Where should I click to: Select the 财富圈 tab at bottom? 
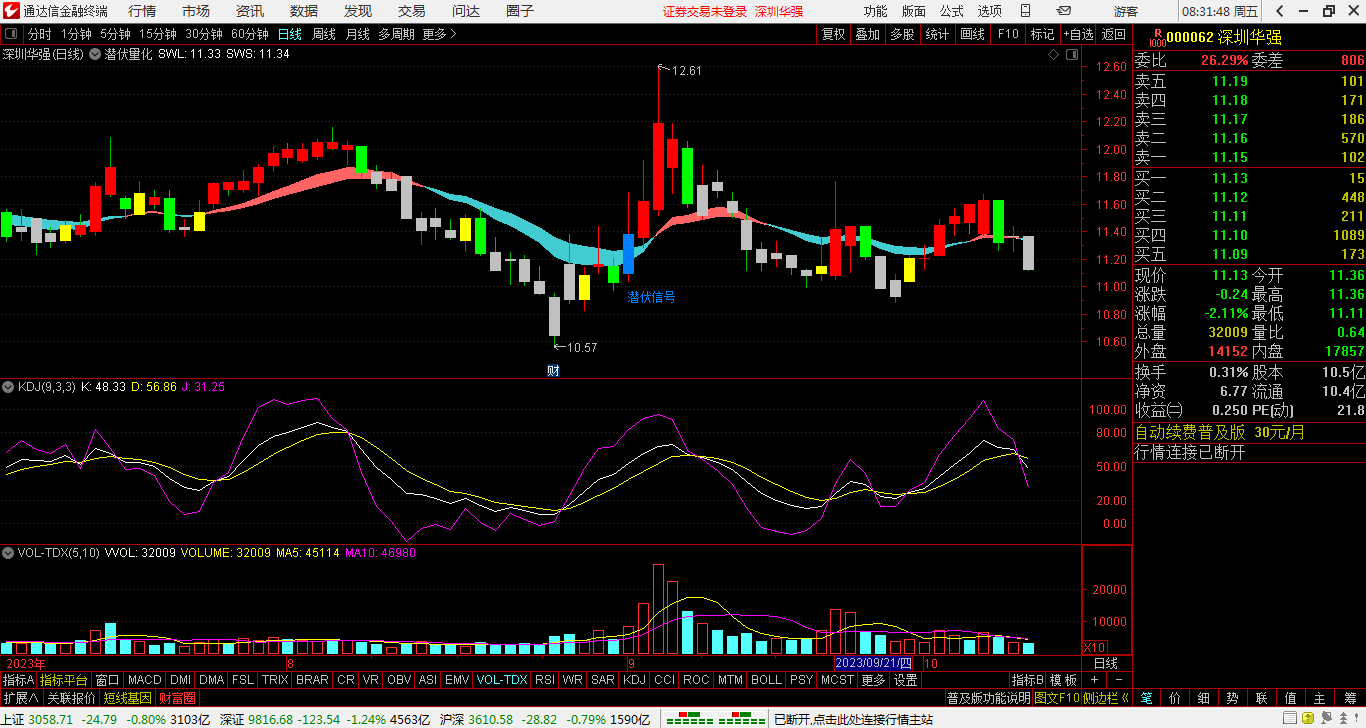[x=177, y=697]
